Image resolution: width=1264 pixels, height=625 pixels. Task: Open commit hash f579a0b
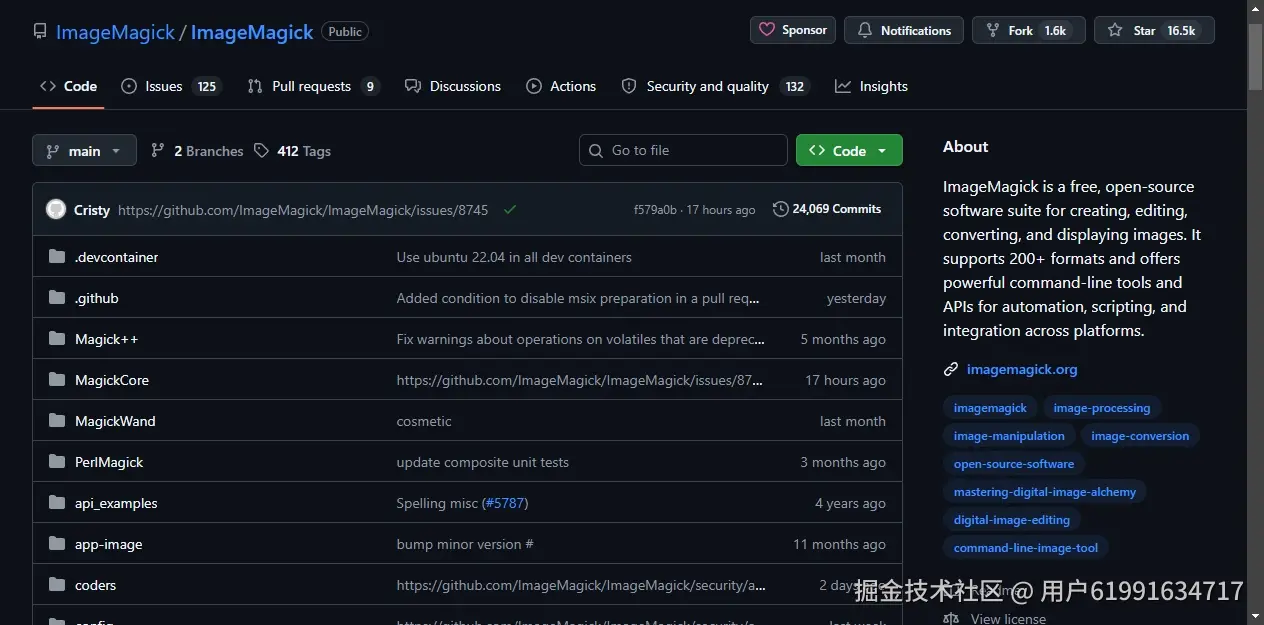click(655, 210)
